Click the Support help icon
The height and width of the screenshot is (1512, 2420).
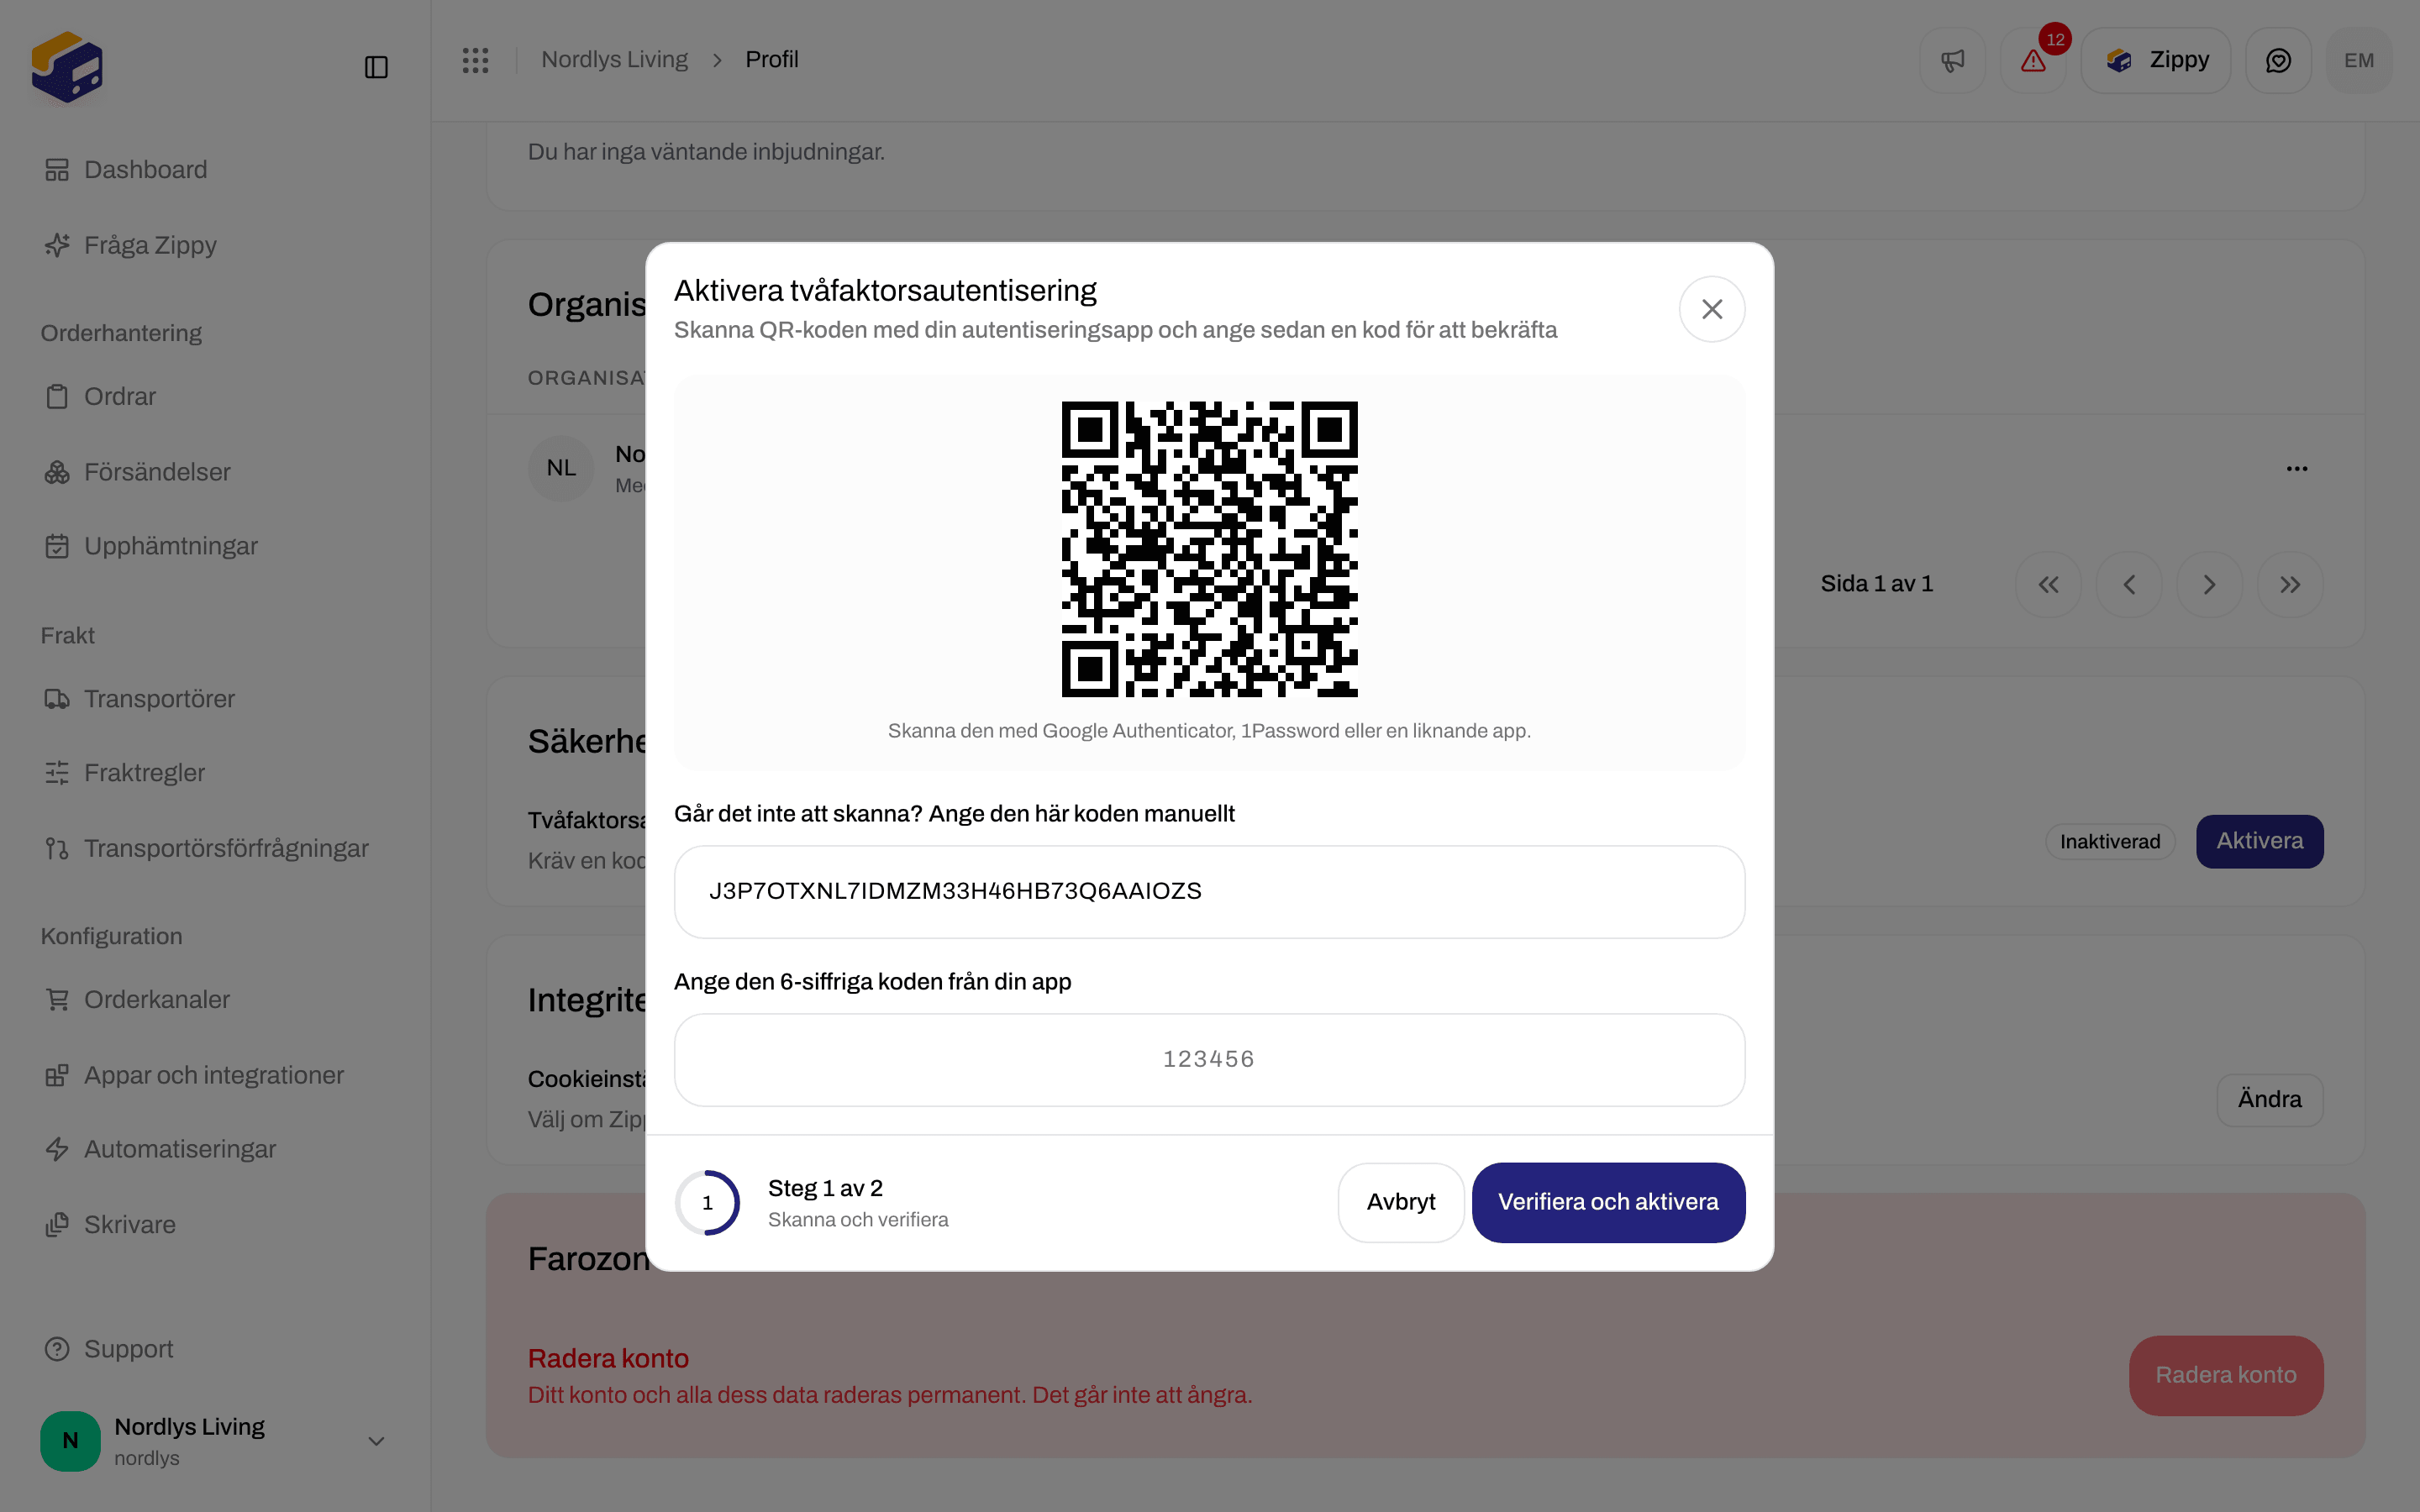click(x=57, y=1349)
